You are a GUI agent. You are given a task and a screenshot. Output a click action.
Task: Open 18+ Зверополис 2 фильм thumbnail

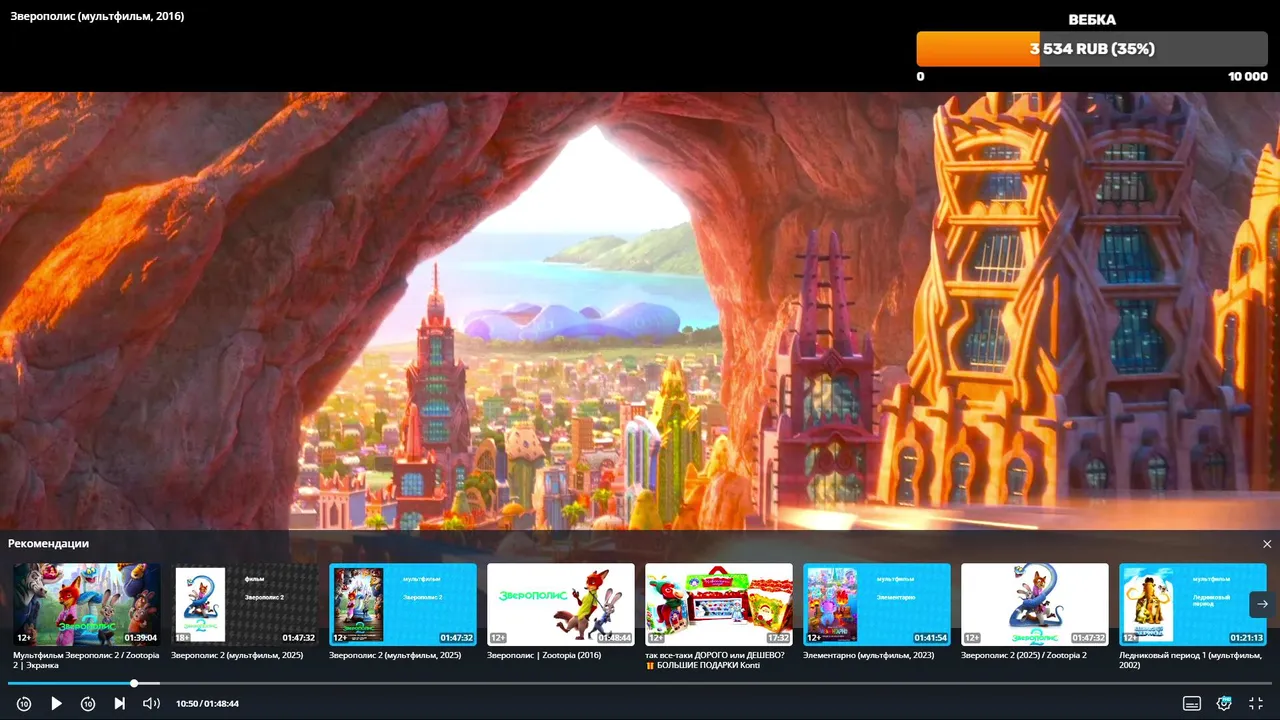245,605
